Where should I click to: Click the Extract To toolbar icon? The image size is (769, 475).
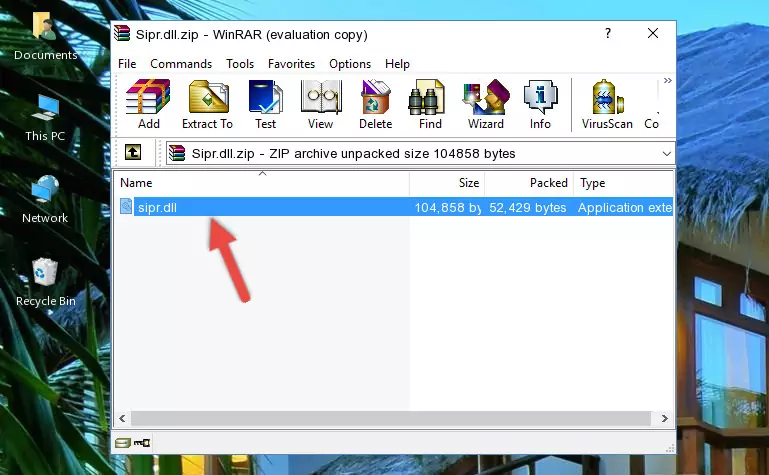tap(207, 104)
